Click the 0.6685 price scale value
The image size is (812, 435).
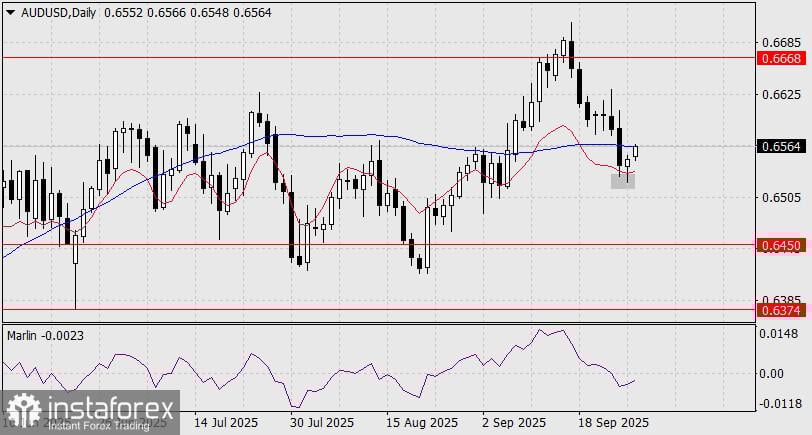[x=778, y=42]
